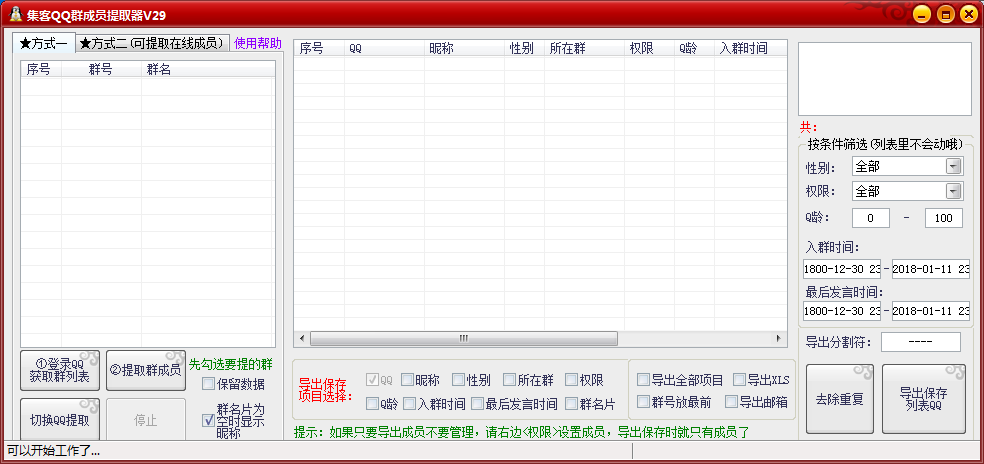Click the 入群时间 column header
This screenshot has width=984, height=464.
click(750, 48)
